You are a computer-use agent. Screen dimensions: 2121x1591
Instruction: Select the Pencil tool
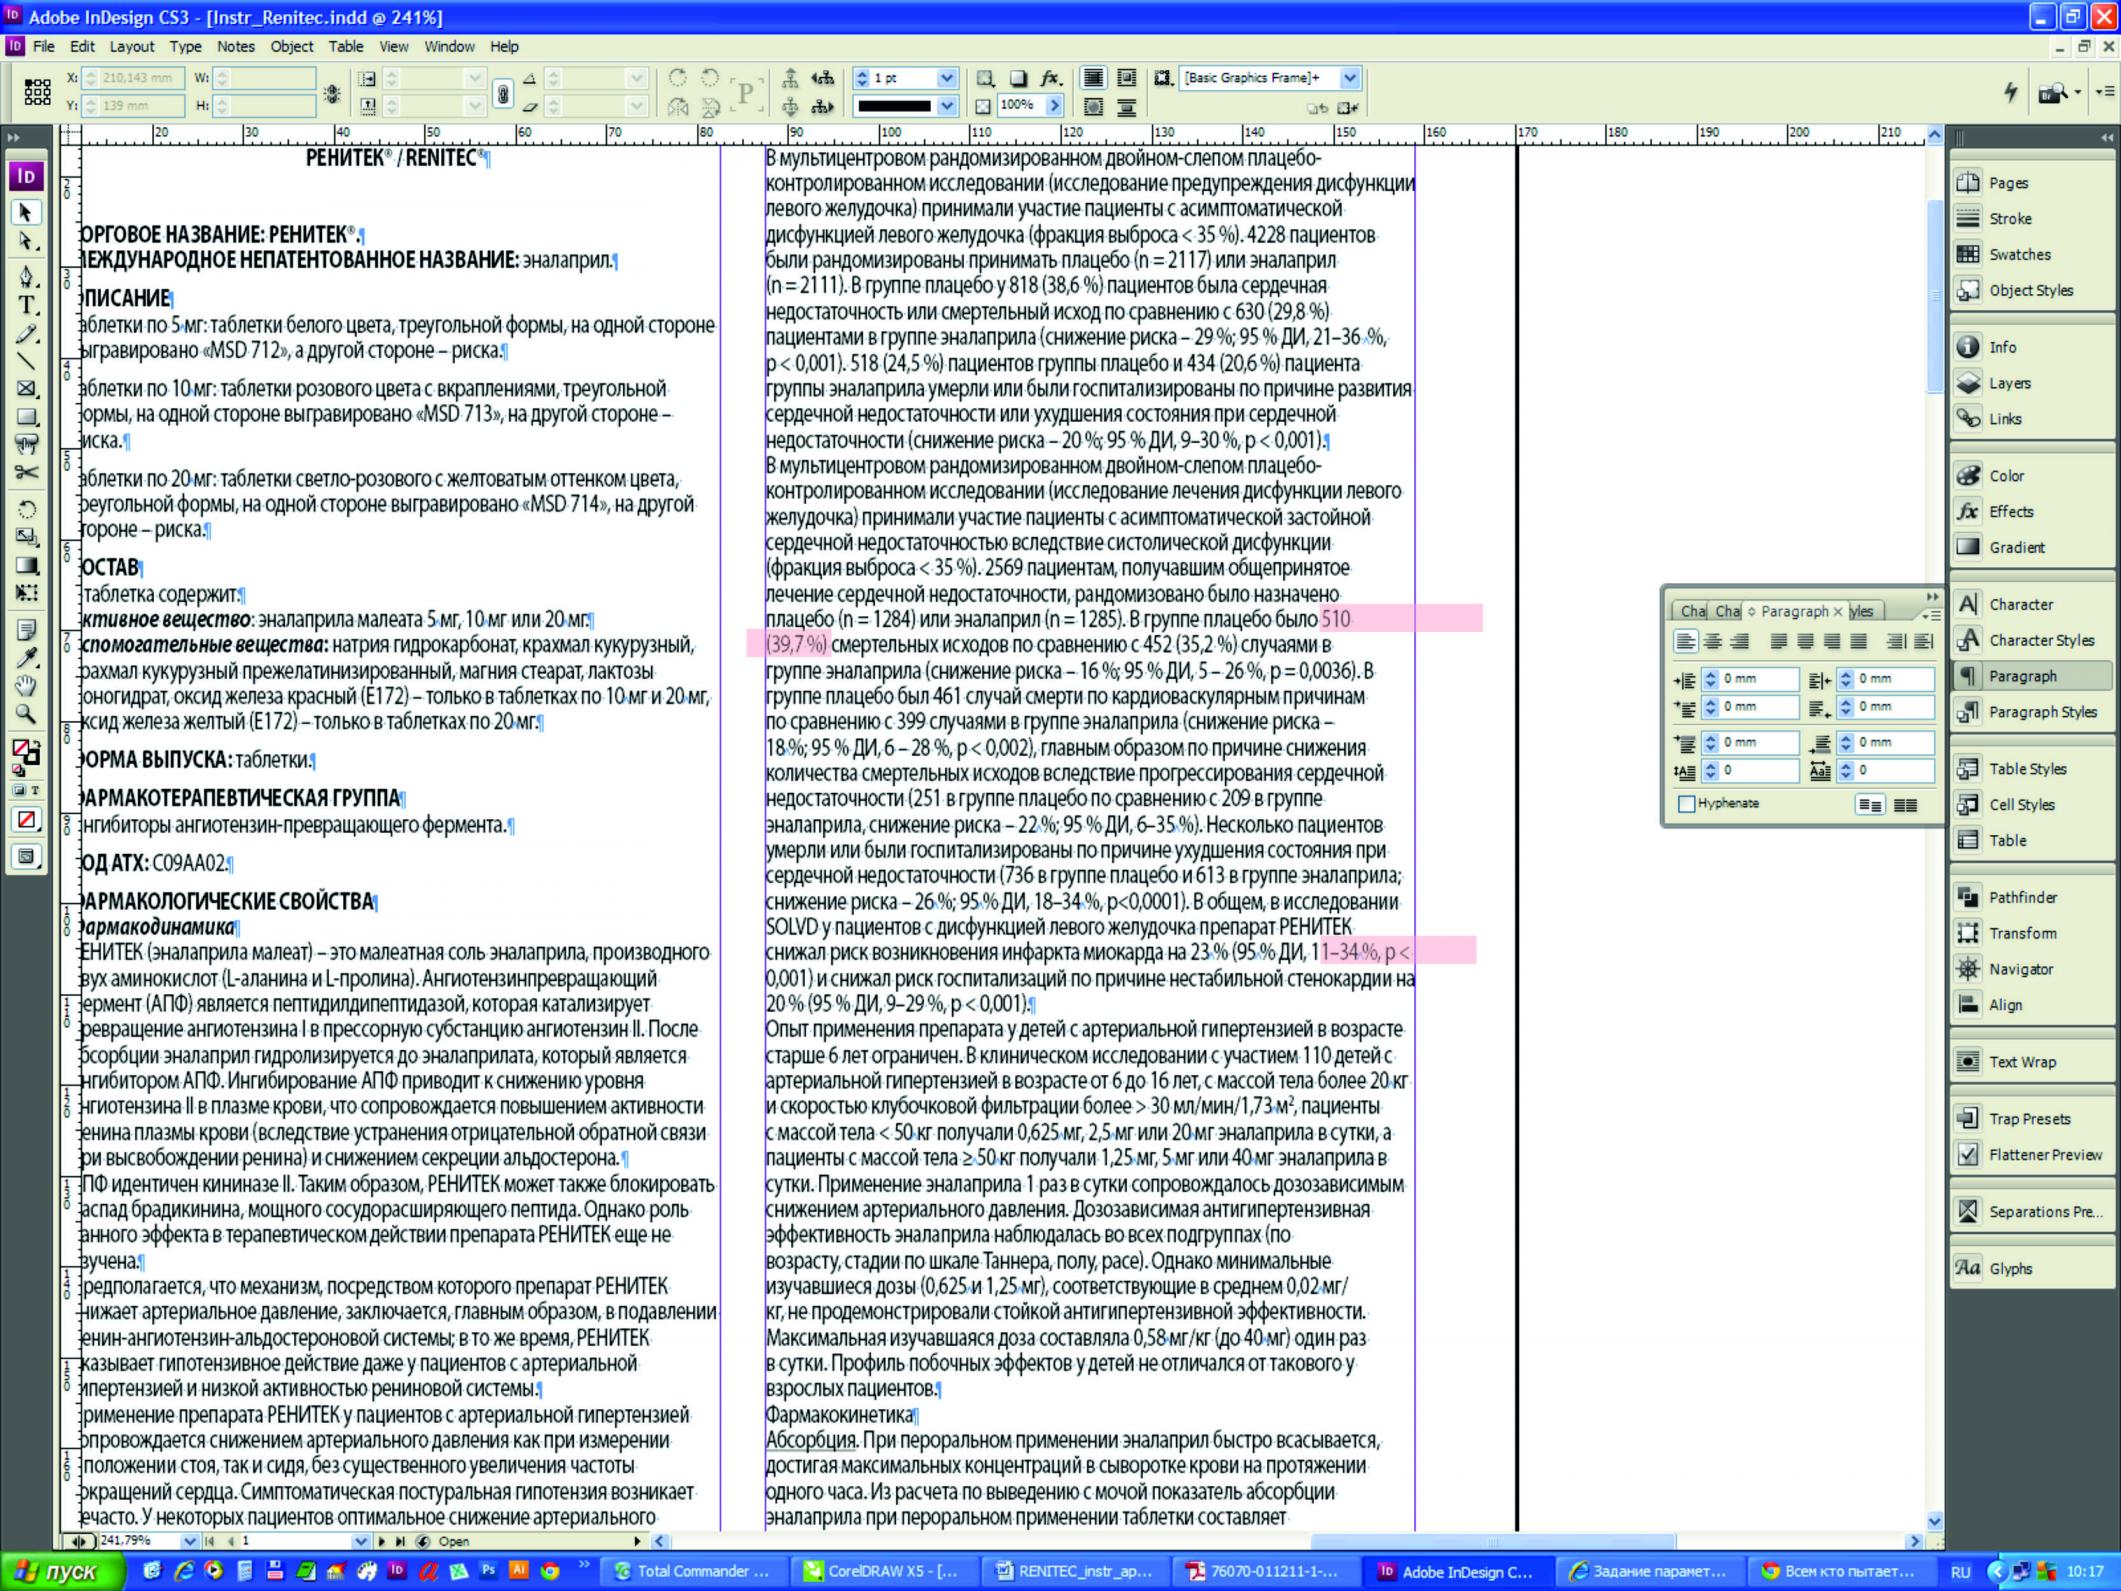coord(26,333)
